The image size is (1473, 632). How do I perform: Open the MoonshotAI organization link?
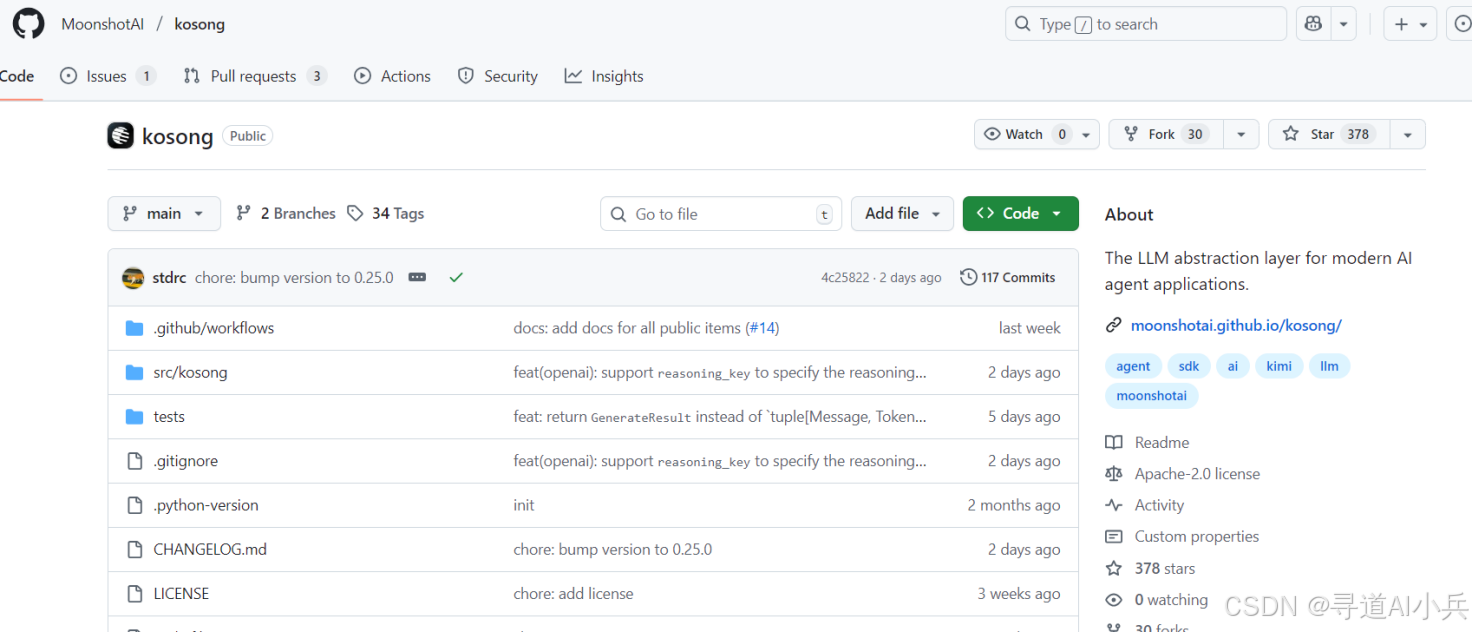[103, 24]
